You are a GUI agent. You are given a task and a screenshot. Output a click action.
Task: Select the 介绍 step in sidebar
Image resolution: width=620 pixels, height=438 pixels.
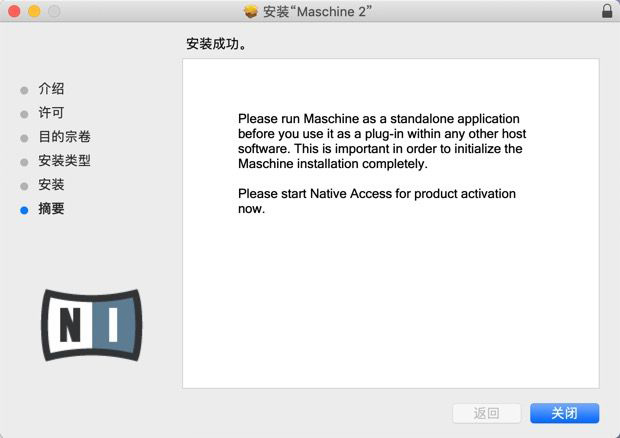[x=51, y=89]
